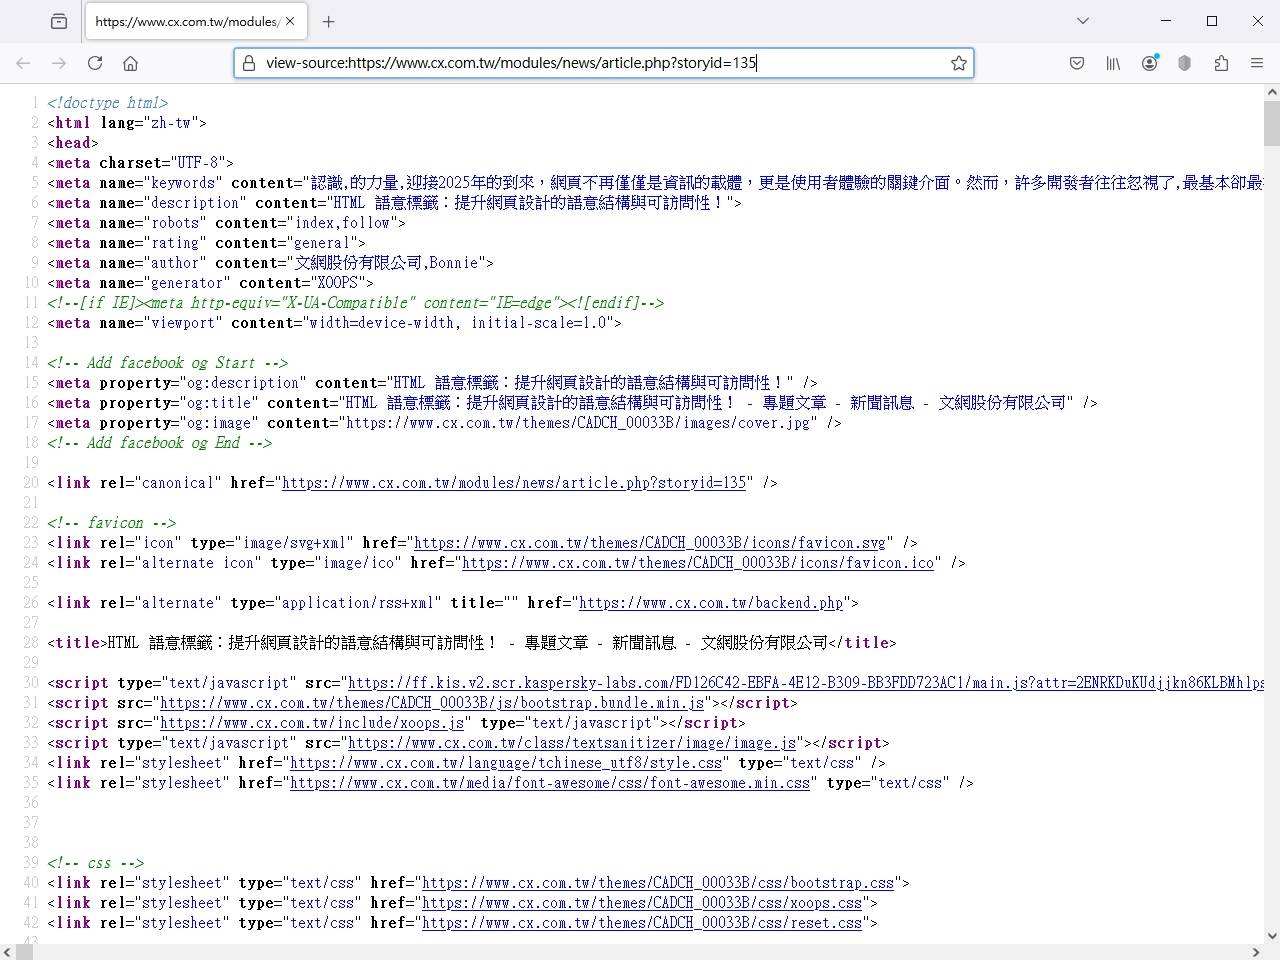Click the "Add facebook og End" comment
The height and width of the screenshot is (960, 1280).
(159, 443)
